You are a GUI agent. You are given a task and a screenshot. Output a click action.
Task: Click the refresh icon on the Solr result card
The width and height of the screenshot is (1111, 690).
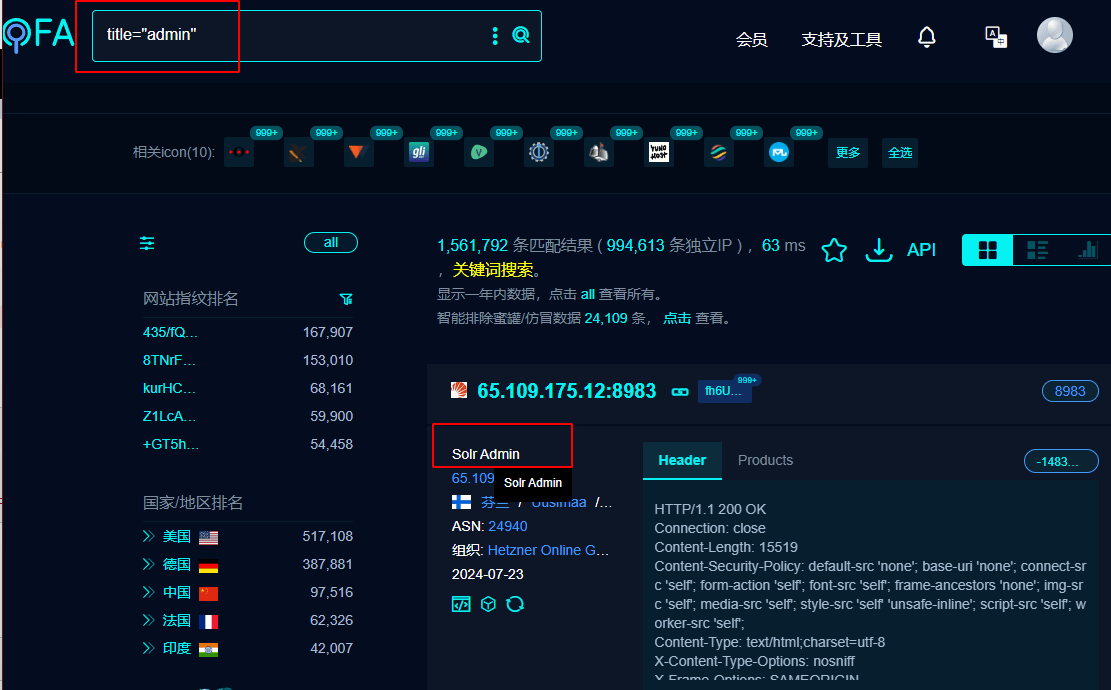[515, 604]
